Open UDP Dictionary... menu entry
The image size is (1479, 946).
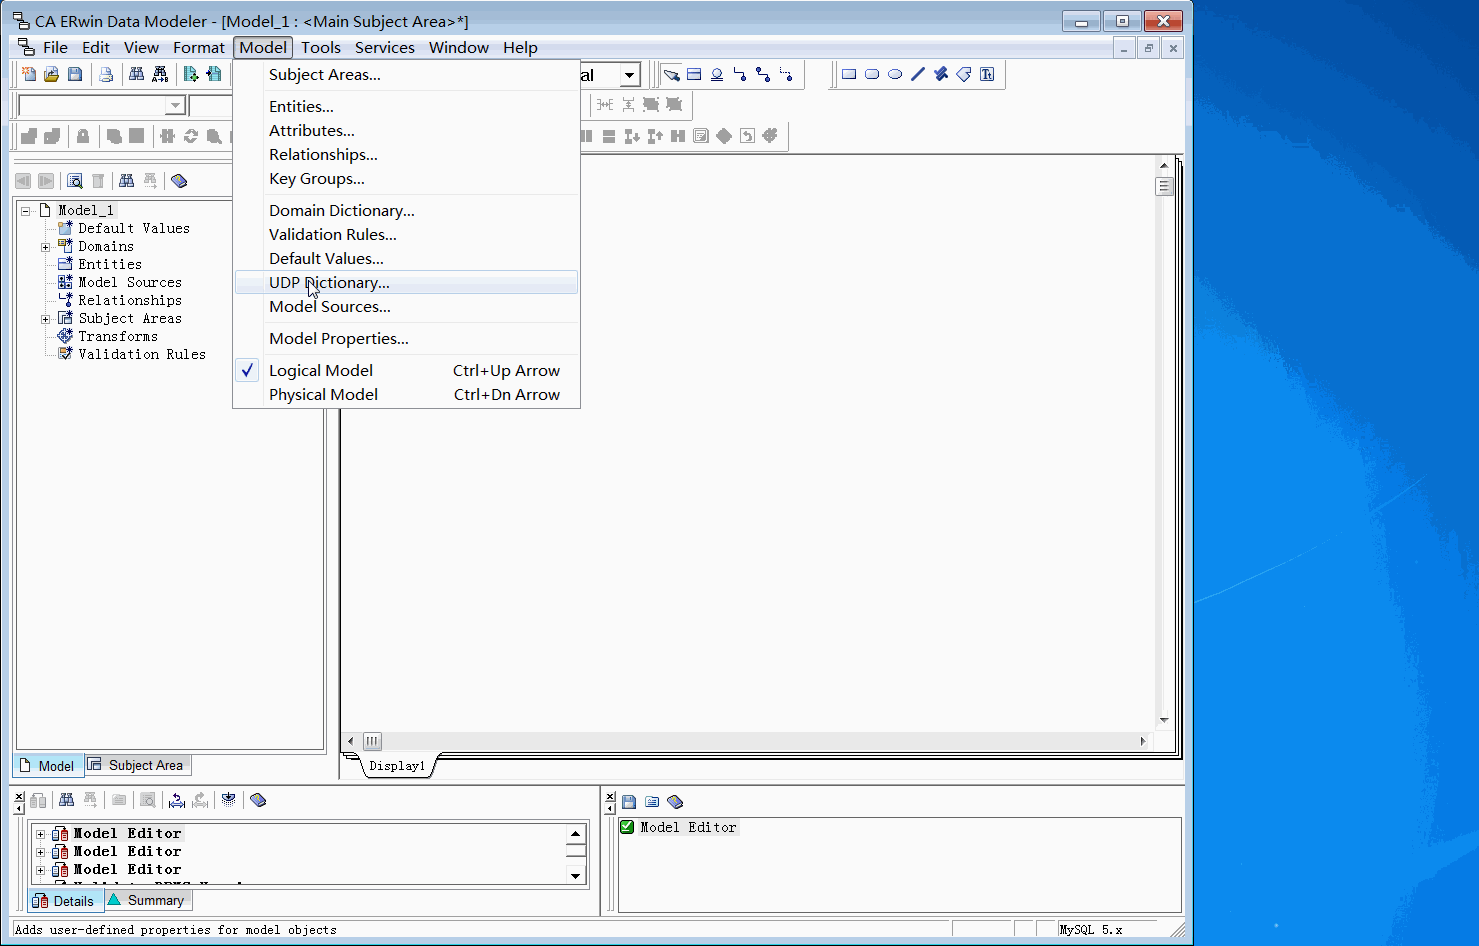click(x=406, y=282)
